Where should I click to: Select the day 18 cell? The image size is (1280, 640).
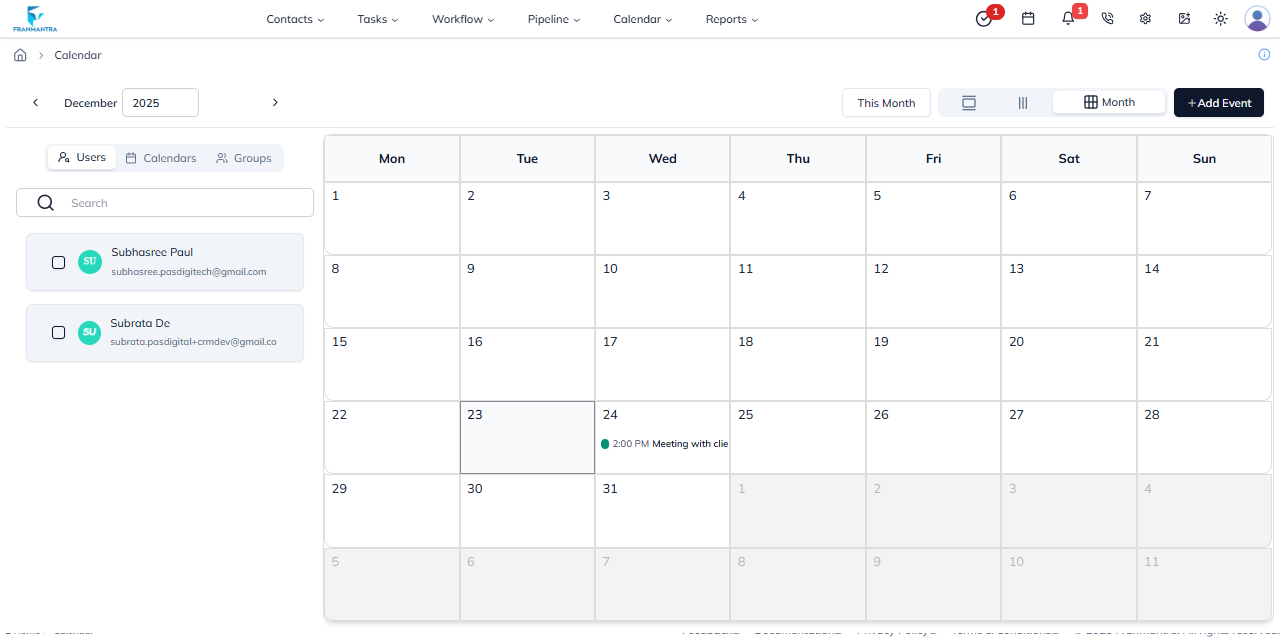(x=797, y=364)
